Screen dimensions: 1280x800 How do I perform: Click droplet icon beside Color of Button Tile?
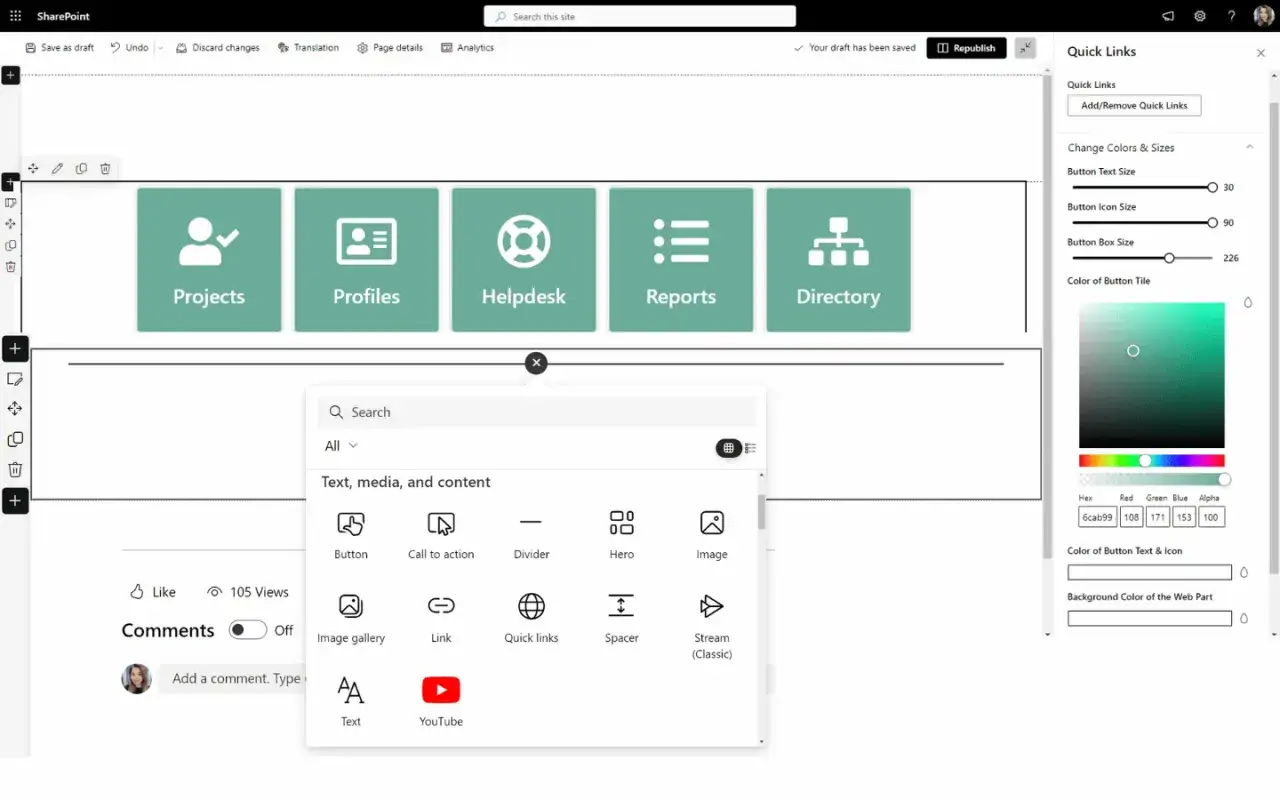tap(1248, 302)
